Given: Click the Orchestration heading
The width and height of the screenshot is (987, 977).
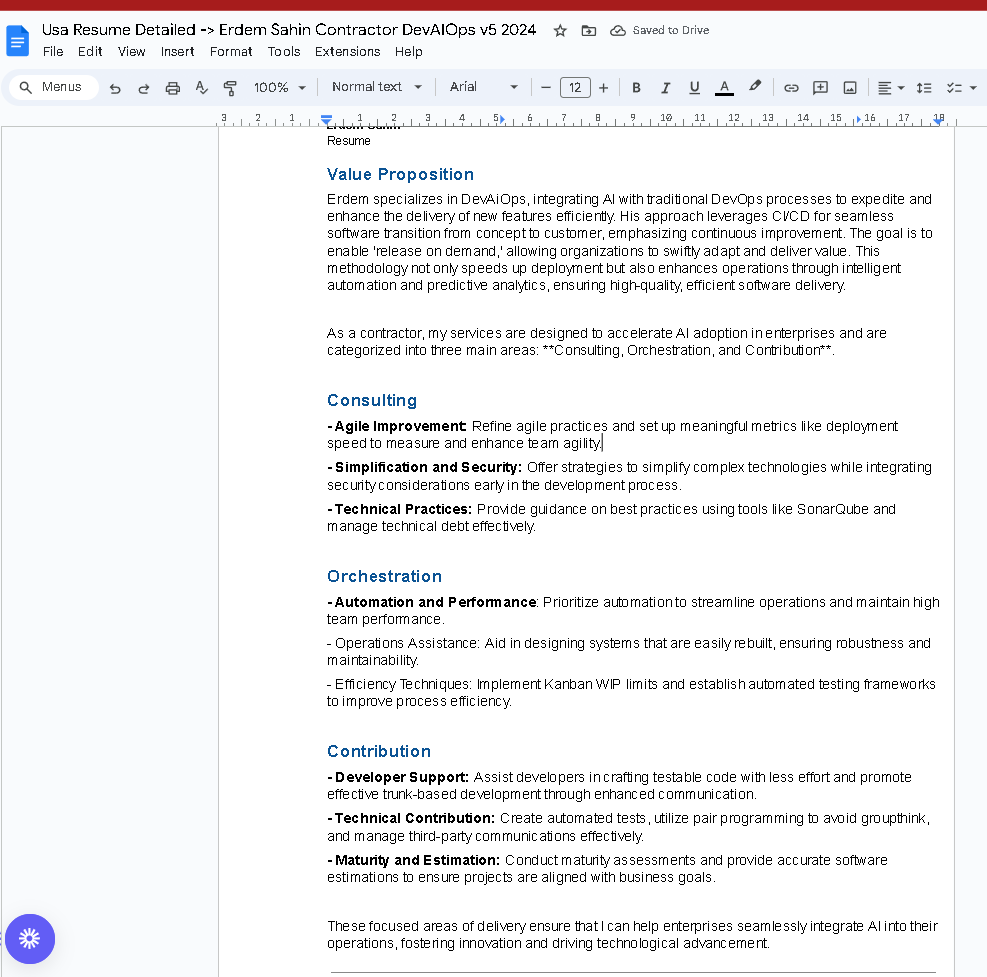Looking at the screenshot, I should pyautogui.click(x=384, y=576).
